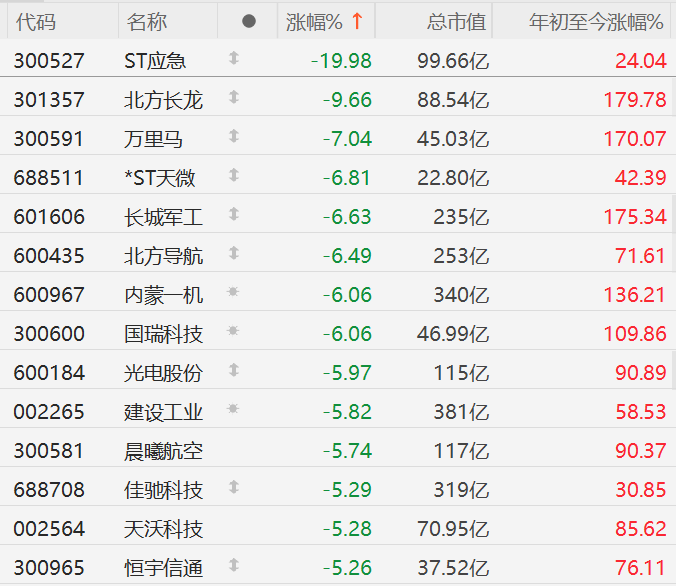Image resolution: width=676 pixels, height=586 pixels.
Task: Open the 天沃科技 stock name
Action: [x=163, y=529]
